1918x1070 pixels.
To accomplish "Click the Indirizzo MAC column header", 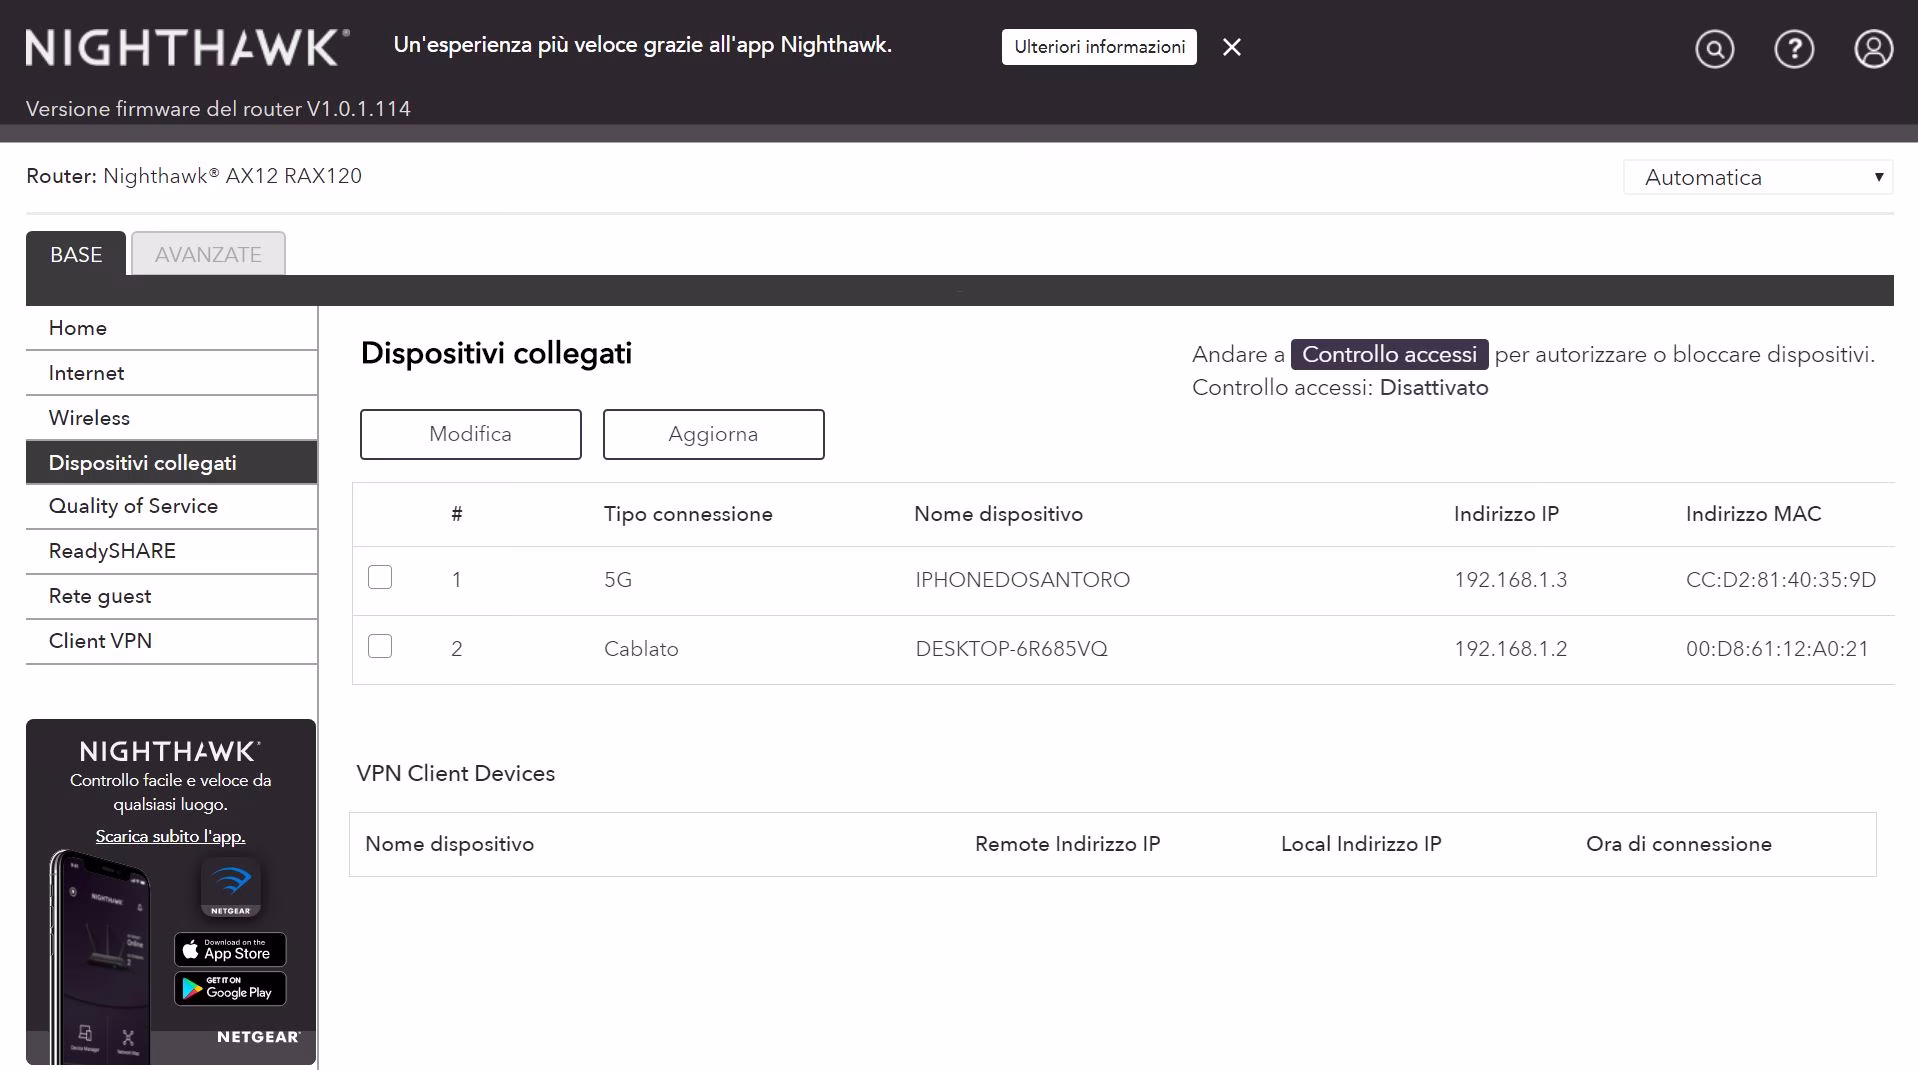I will pyautogui.click(x=1753, y=514).
